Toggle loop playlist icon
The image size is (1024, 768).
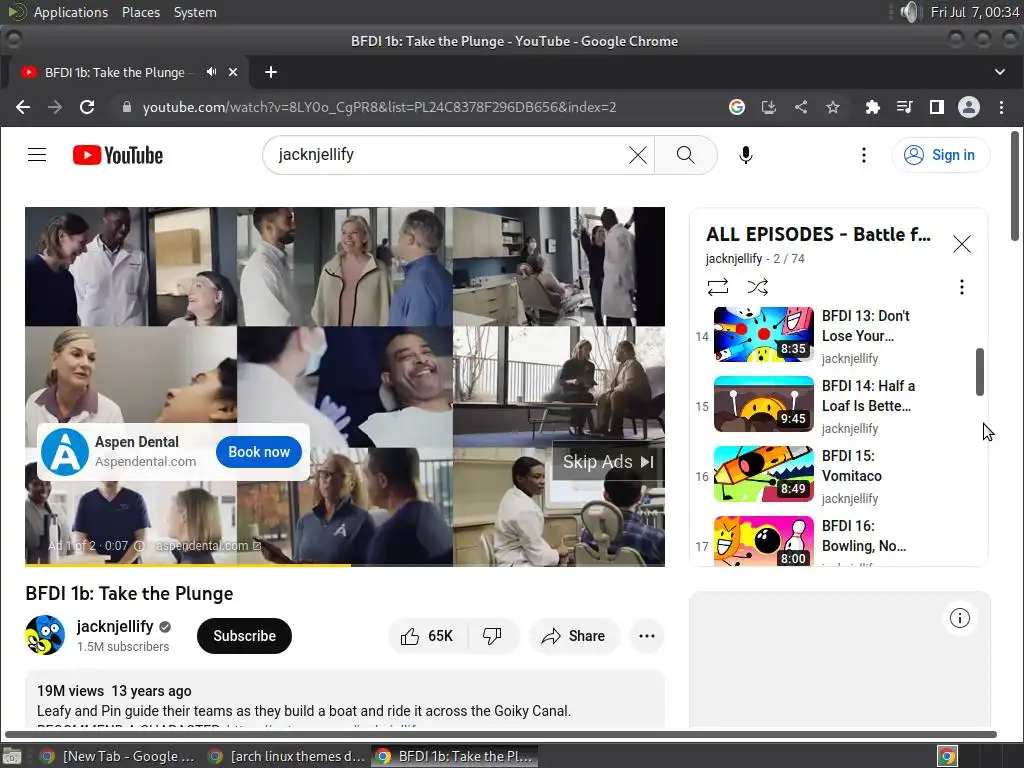click(x=717, y=287)
